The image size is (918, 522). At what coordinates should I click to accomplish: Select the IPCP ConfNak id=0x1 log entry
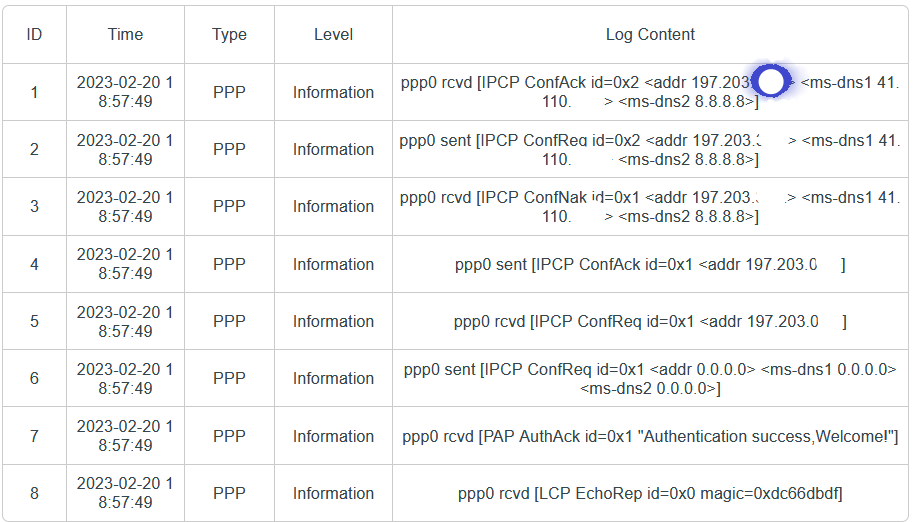(x=650, y=207)
